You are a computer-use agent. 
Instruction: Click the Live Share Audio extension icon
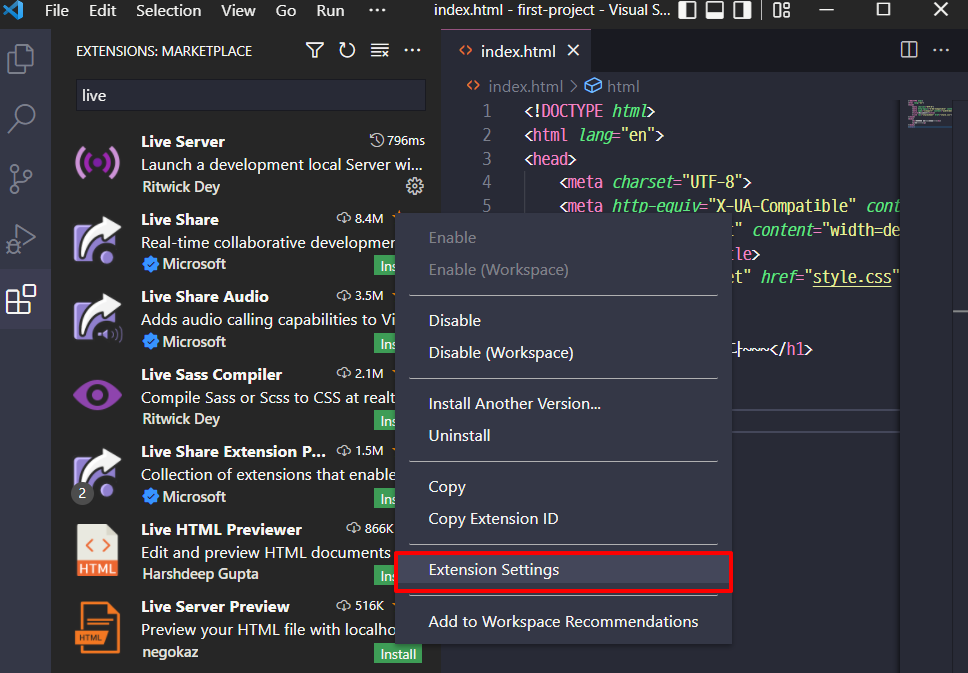pos(97,317)
